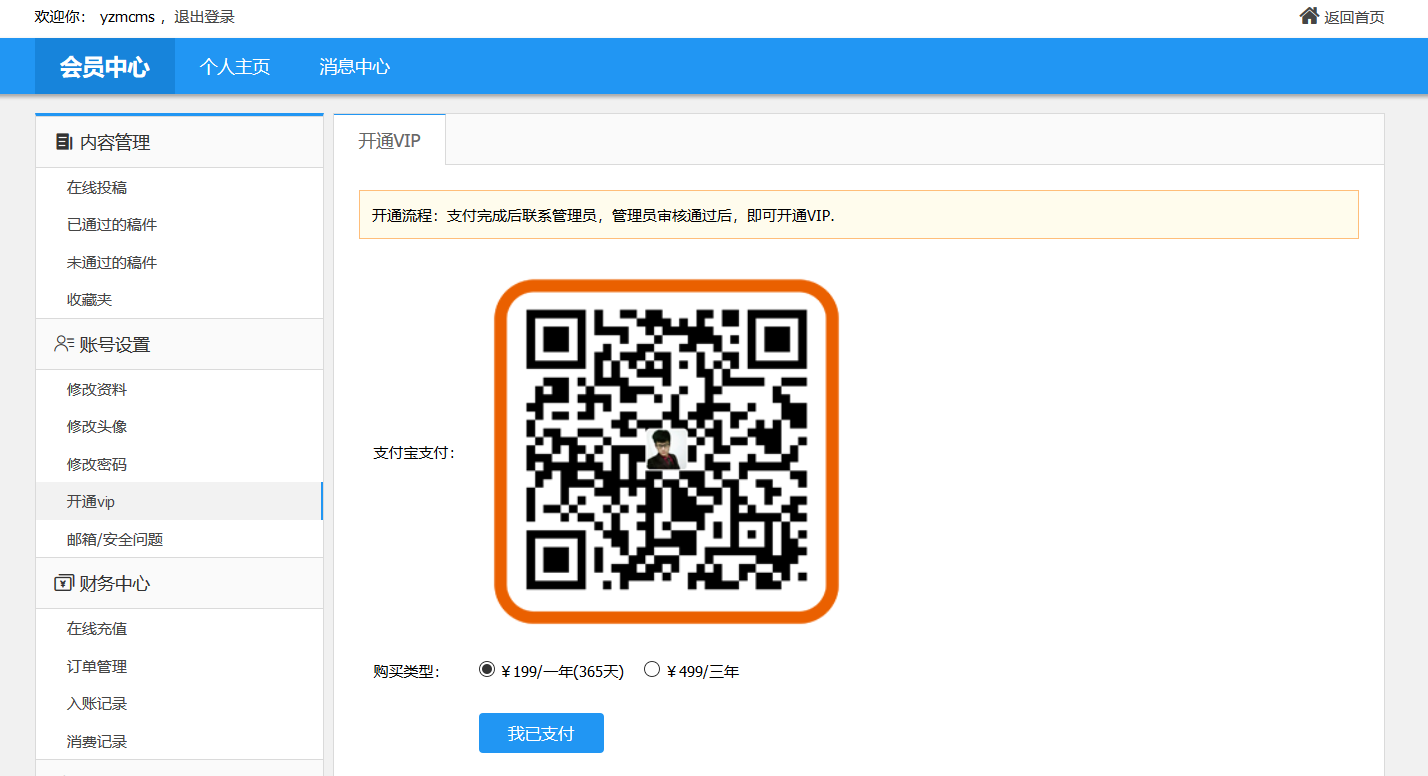Click the 退出登录 logout link
Image resolution: width=1428 pixels, height=776 pixels.
tap(205, 17)
